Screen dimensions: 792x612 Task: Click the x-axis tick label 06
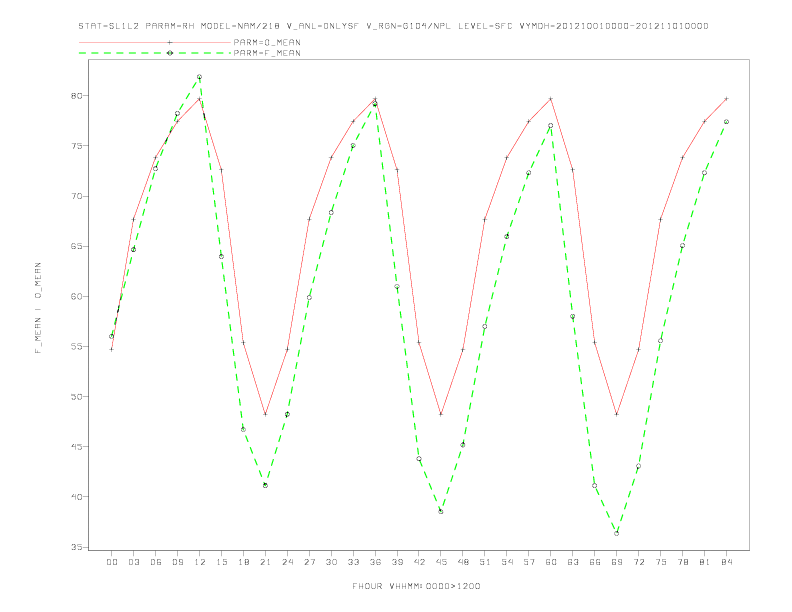pos(156,562)
